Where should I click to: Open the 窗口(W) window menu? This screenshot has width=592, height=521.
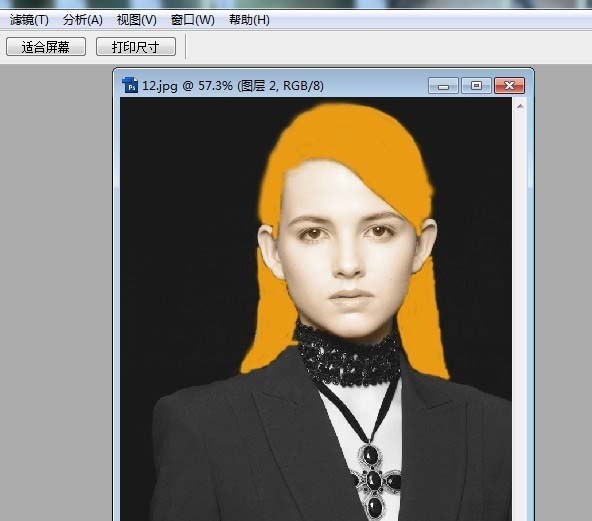[193, 20]
